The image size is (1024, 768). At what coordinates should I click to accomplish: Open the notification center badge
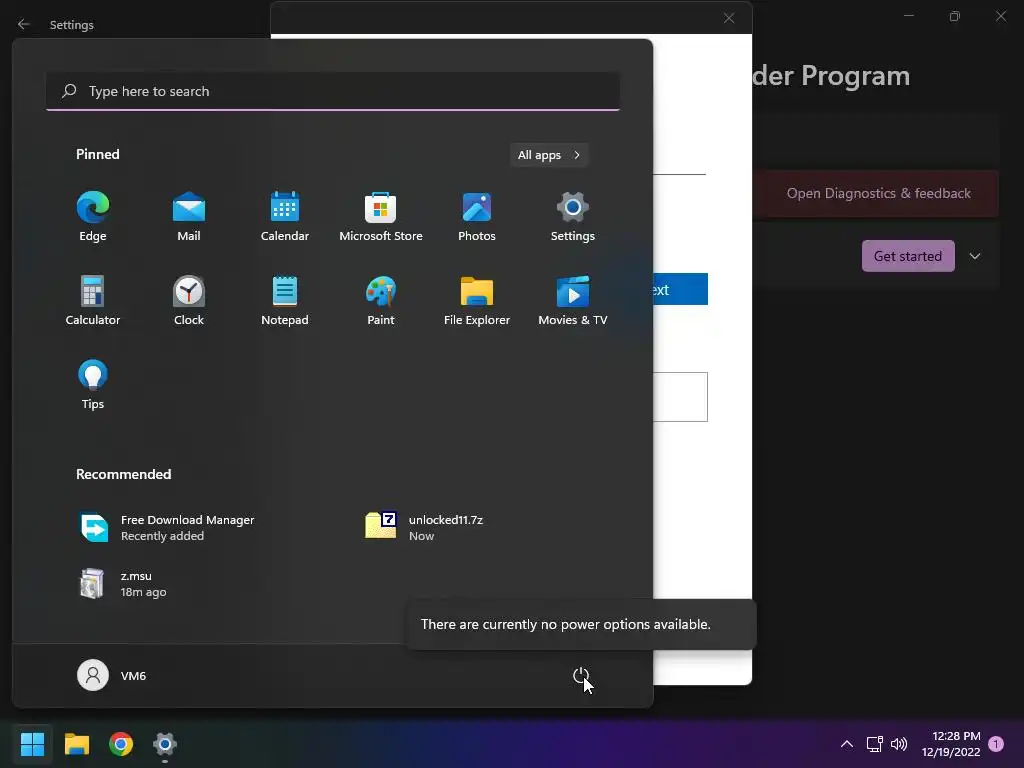click(x=996, y=744)
